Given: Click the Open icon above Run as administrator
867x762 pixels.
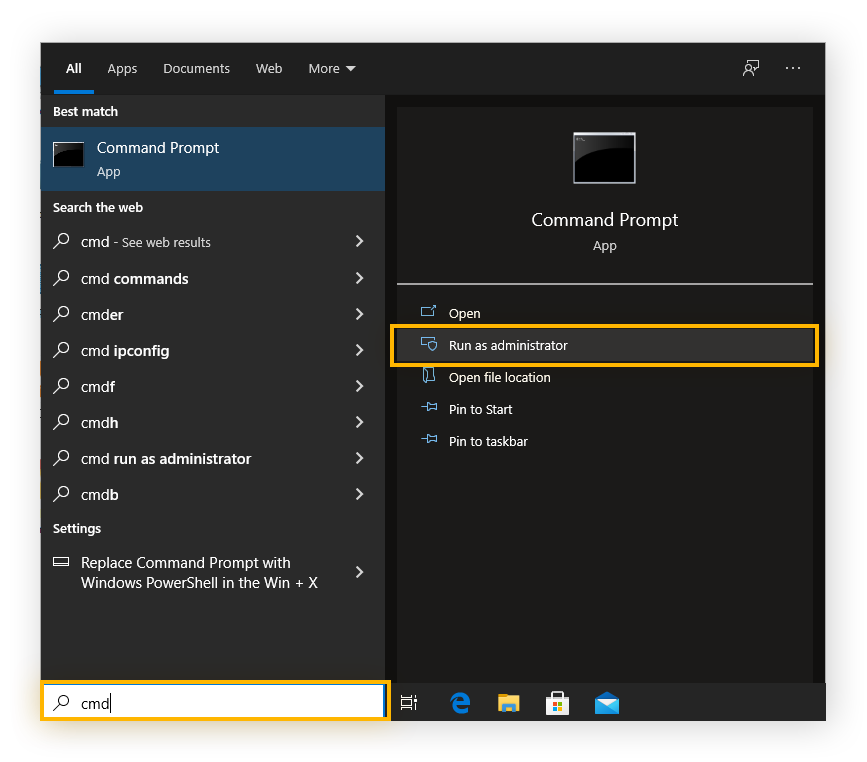Looking at the screenshot, I should pos(431,313).
